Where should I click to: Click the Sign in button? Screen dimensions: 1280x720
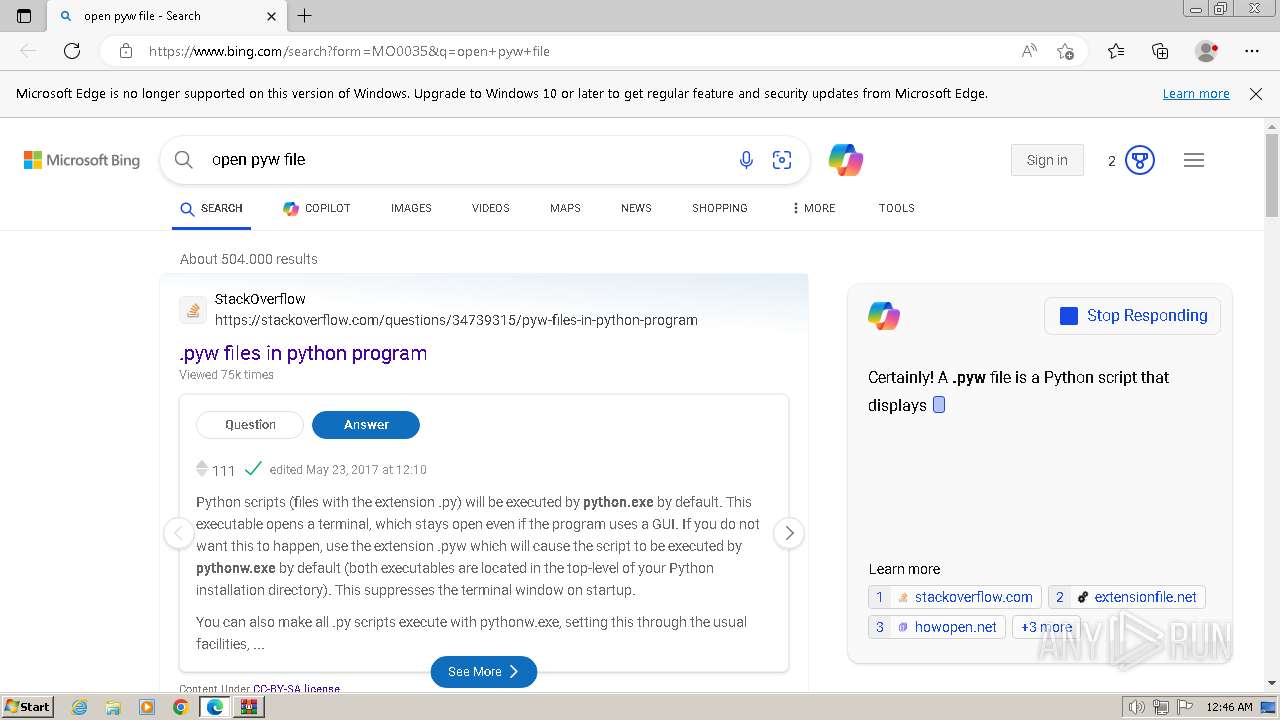click(1047, 160)
